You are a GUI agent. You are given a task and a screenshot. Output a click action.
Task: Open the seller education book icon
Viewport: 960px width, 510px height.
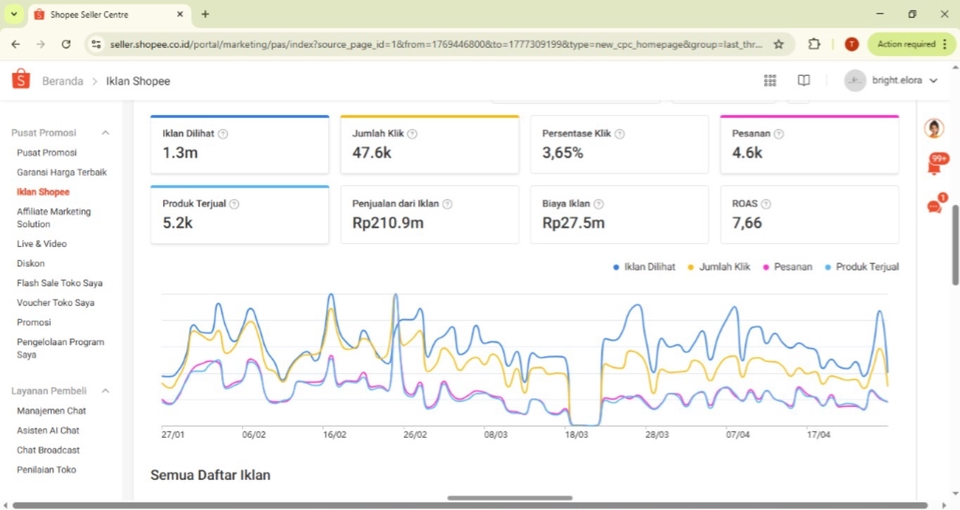coord(803,80)
